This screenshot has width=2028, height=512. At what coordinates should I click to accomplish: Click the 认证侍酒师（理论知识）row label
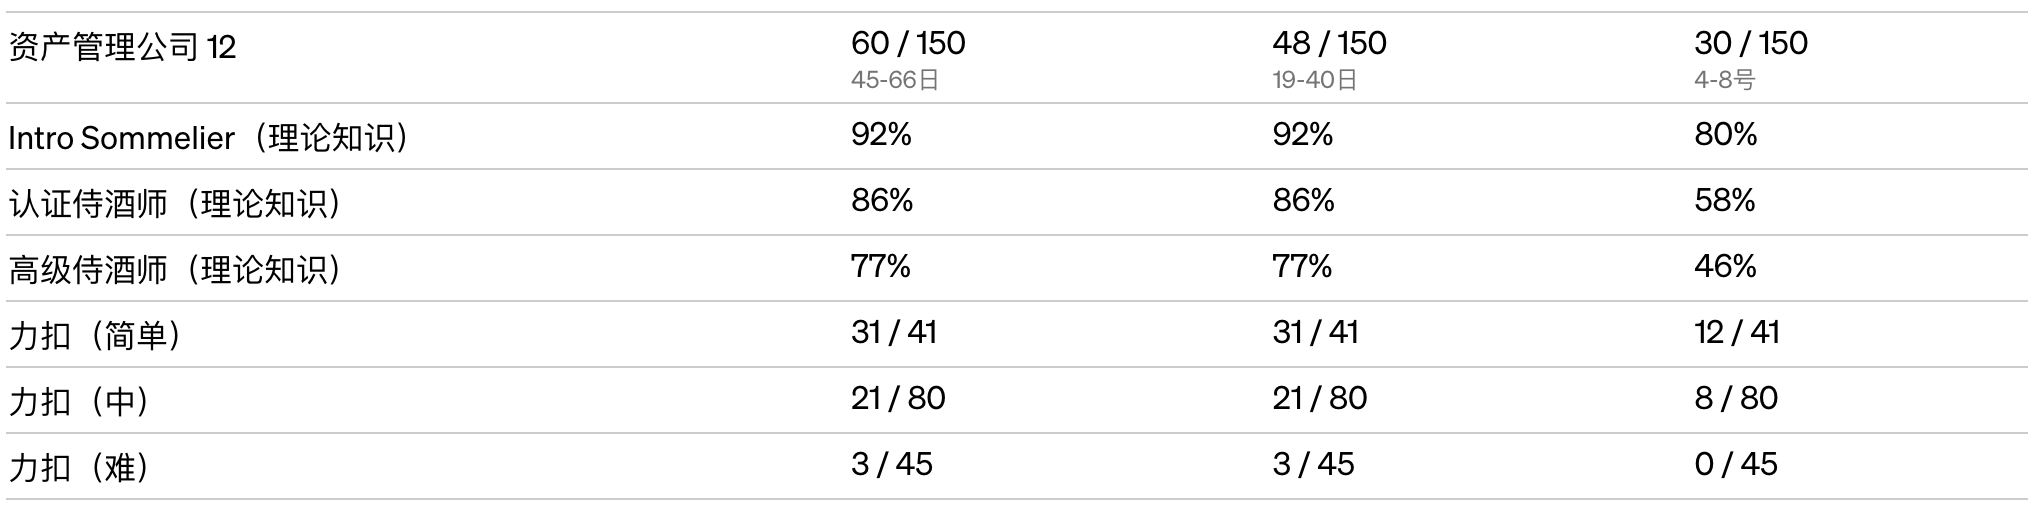pyautogui.click(x=177, y=204)
